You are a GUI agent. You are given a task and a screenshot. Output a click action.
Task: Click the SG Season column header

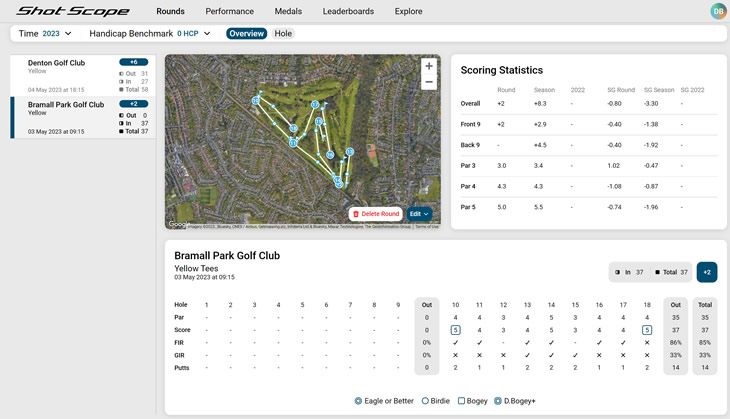click(659, 90)
